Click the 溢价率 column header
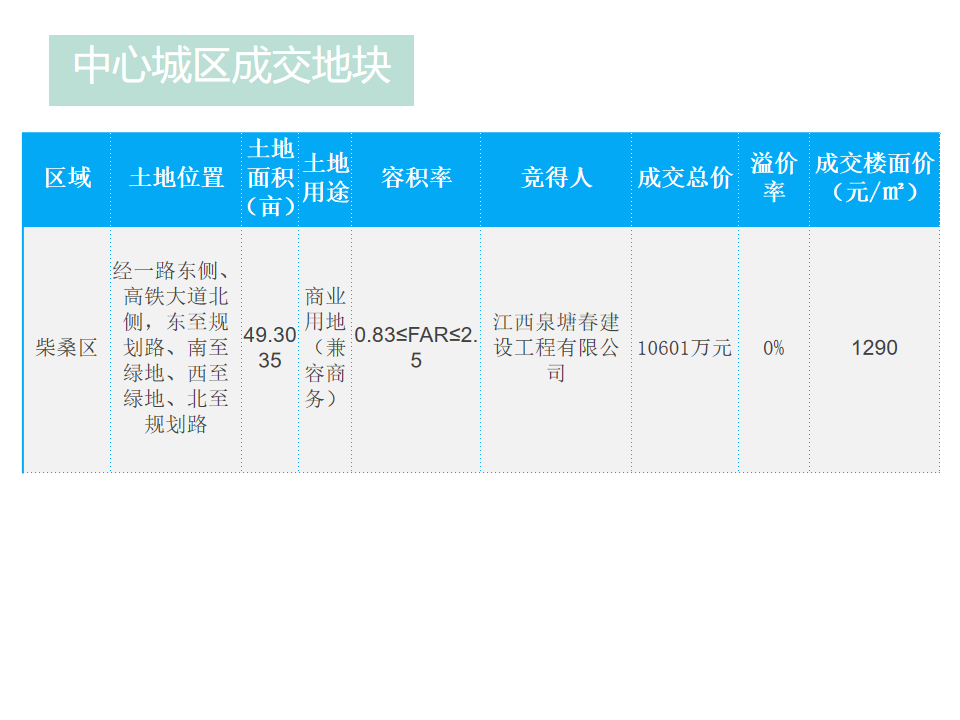 coord(774,179)
